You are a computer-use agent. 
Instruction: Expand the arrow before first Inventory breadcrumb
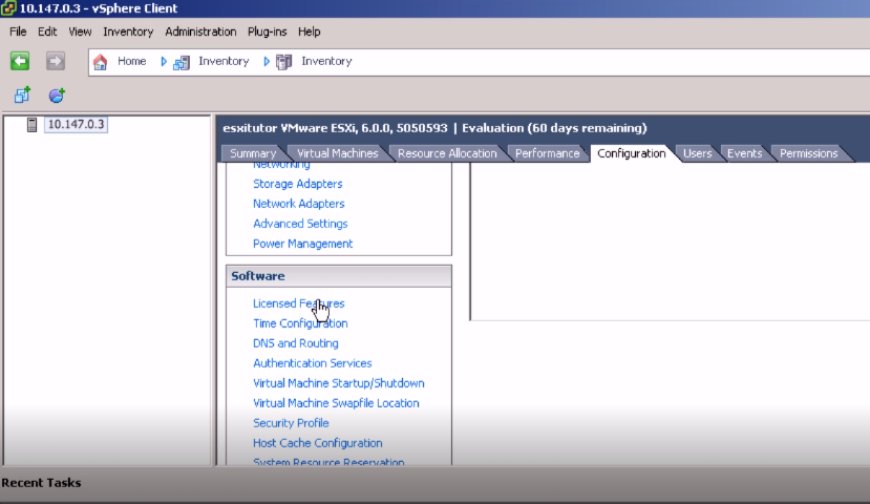click(x=164, y=61)
